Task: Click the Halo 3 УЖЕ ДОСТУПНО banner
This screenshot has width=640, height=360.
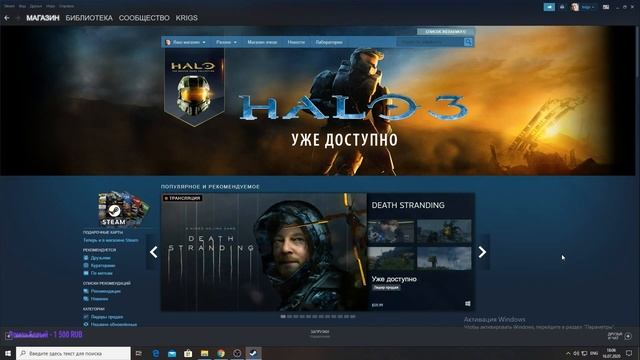Action: point(345,140)
